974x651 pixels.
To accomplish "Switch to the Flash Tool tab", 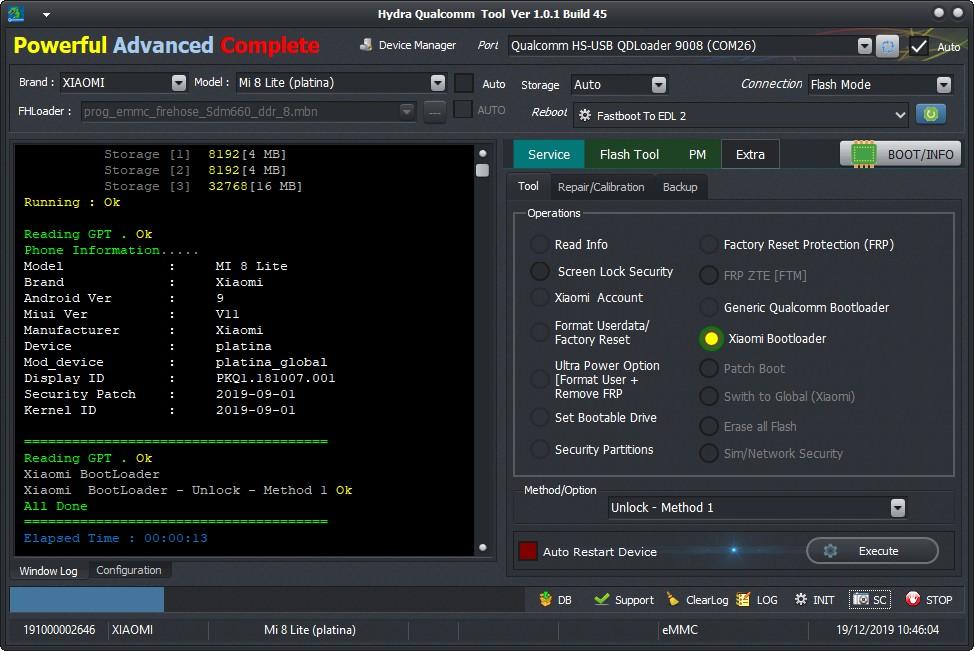I will click(629, 154).
